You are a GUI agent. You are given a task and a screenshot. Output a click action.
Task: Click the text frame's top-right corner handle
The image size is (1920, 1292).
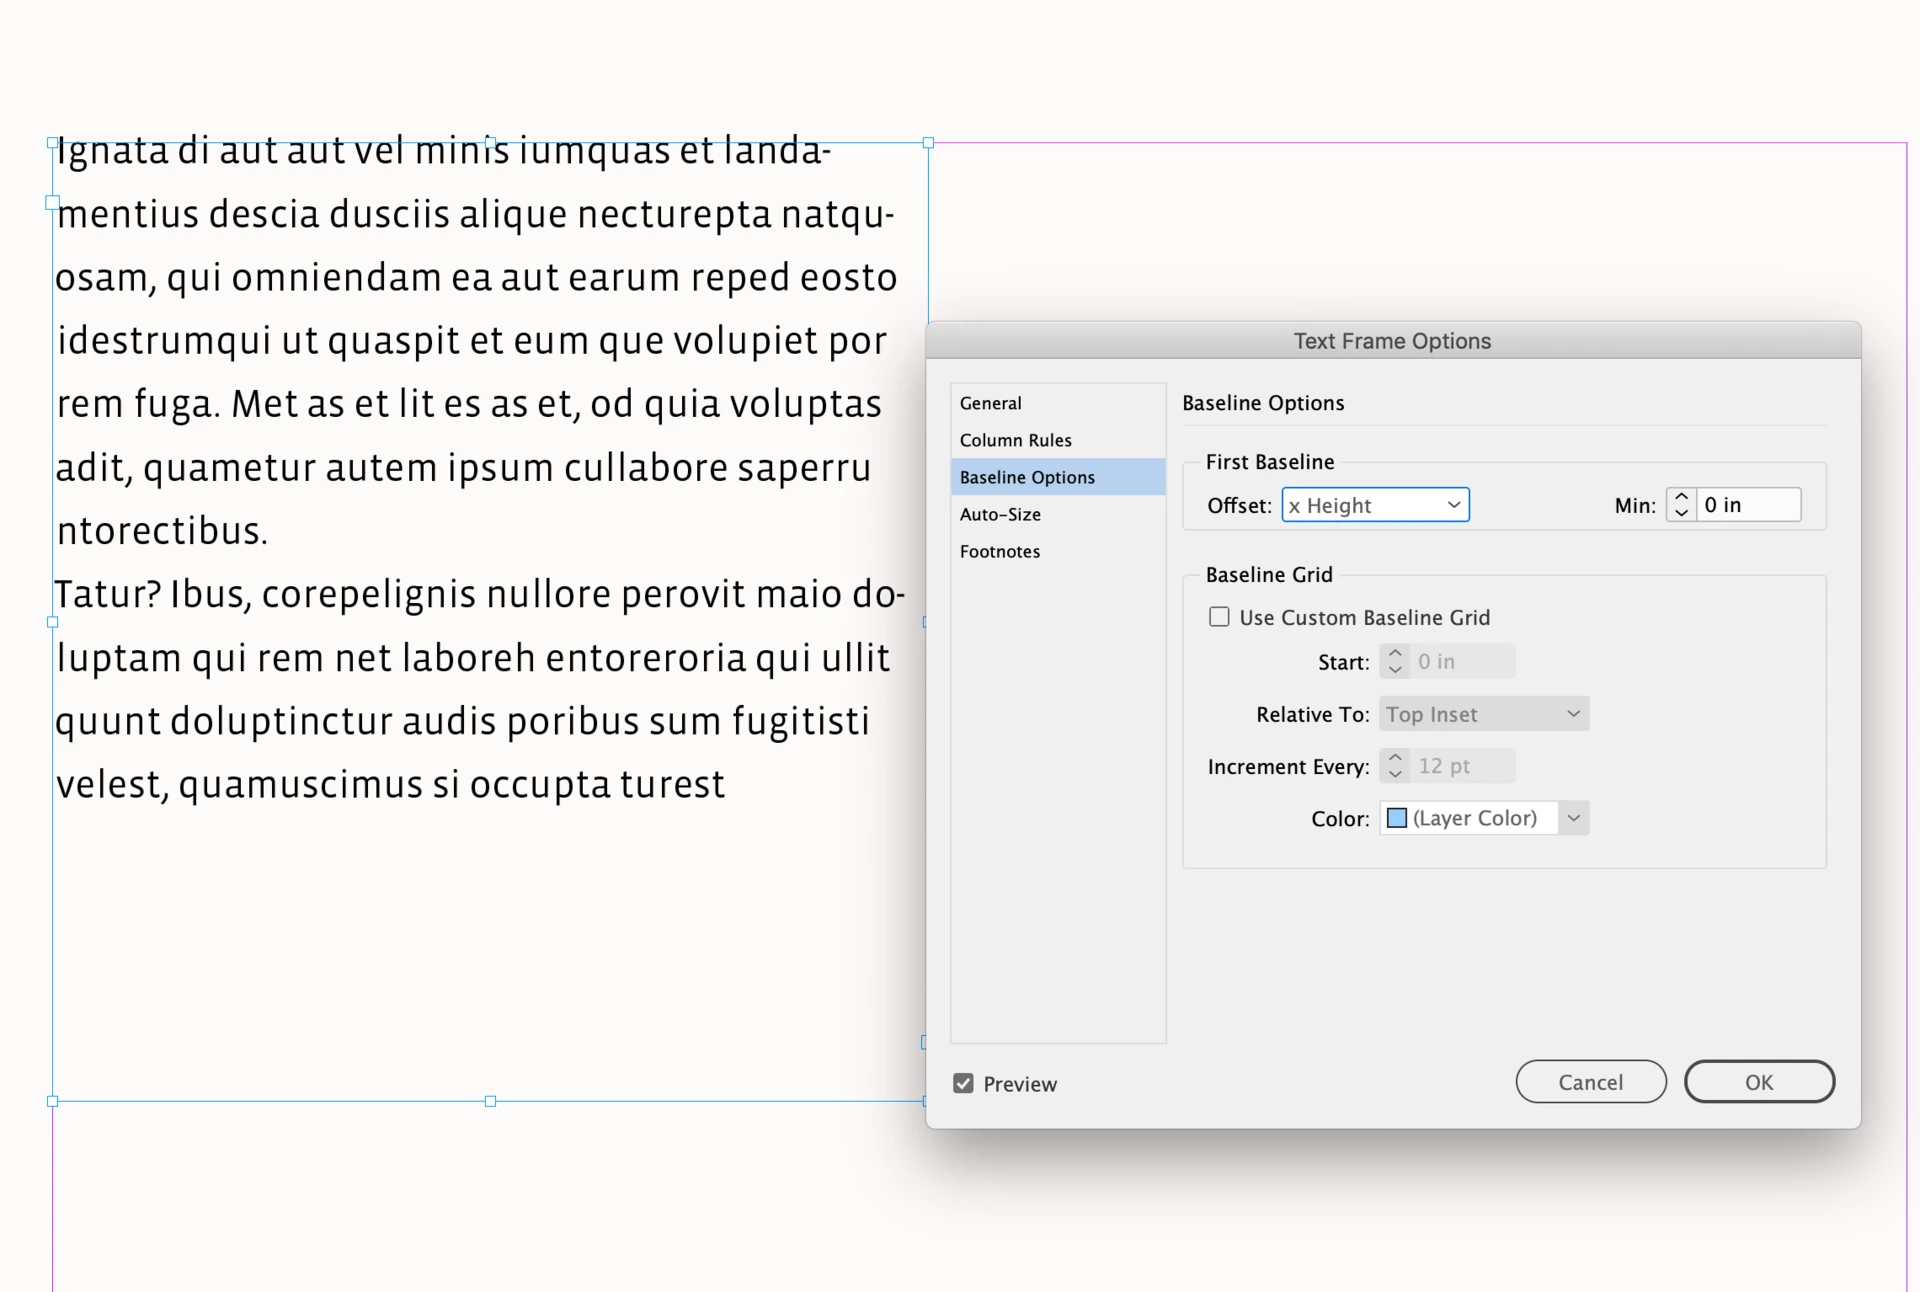click(928, 143)
